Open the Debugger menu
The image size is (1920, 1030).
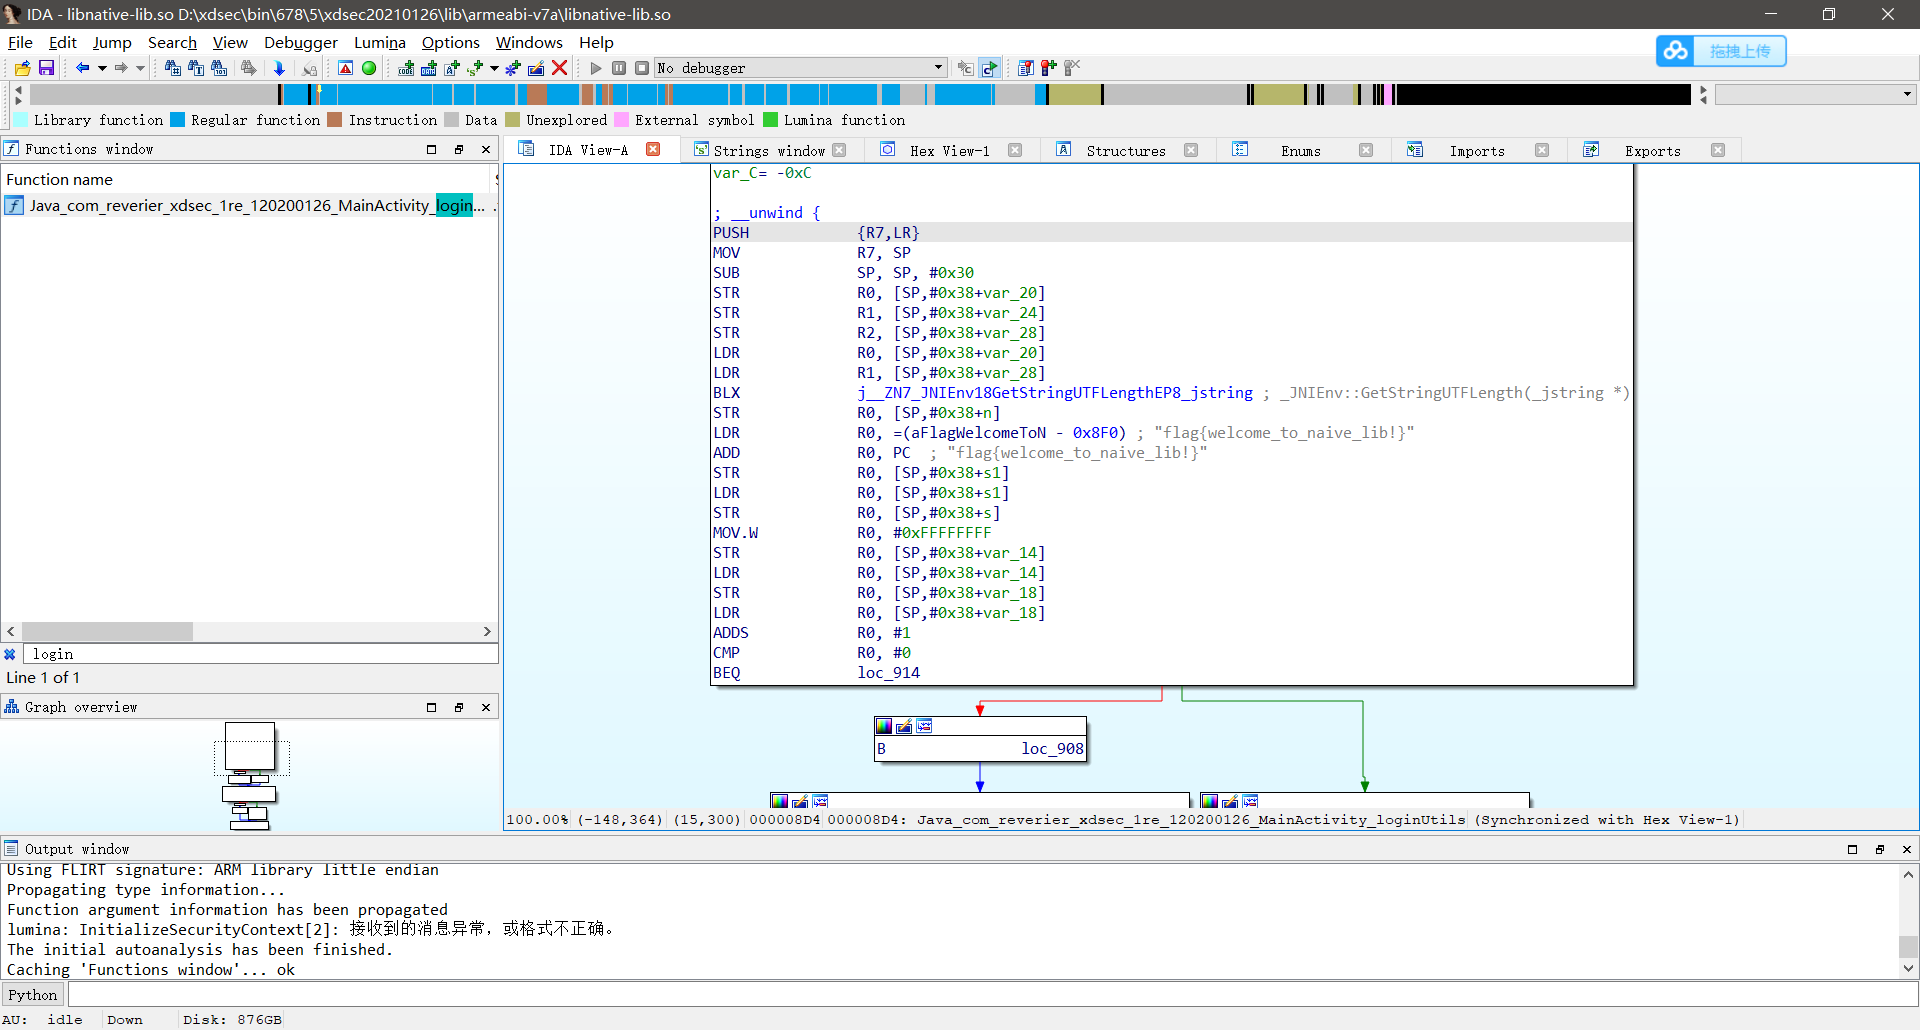coord(300,42)
